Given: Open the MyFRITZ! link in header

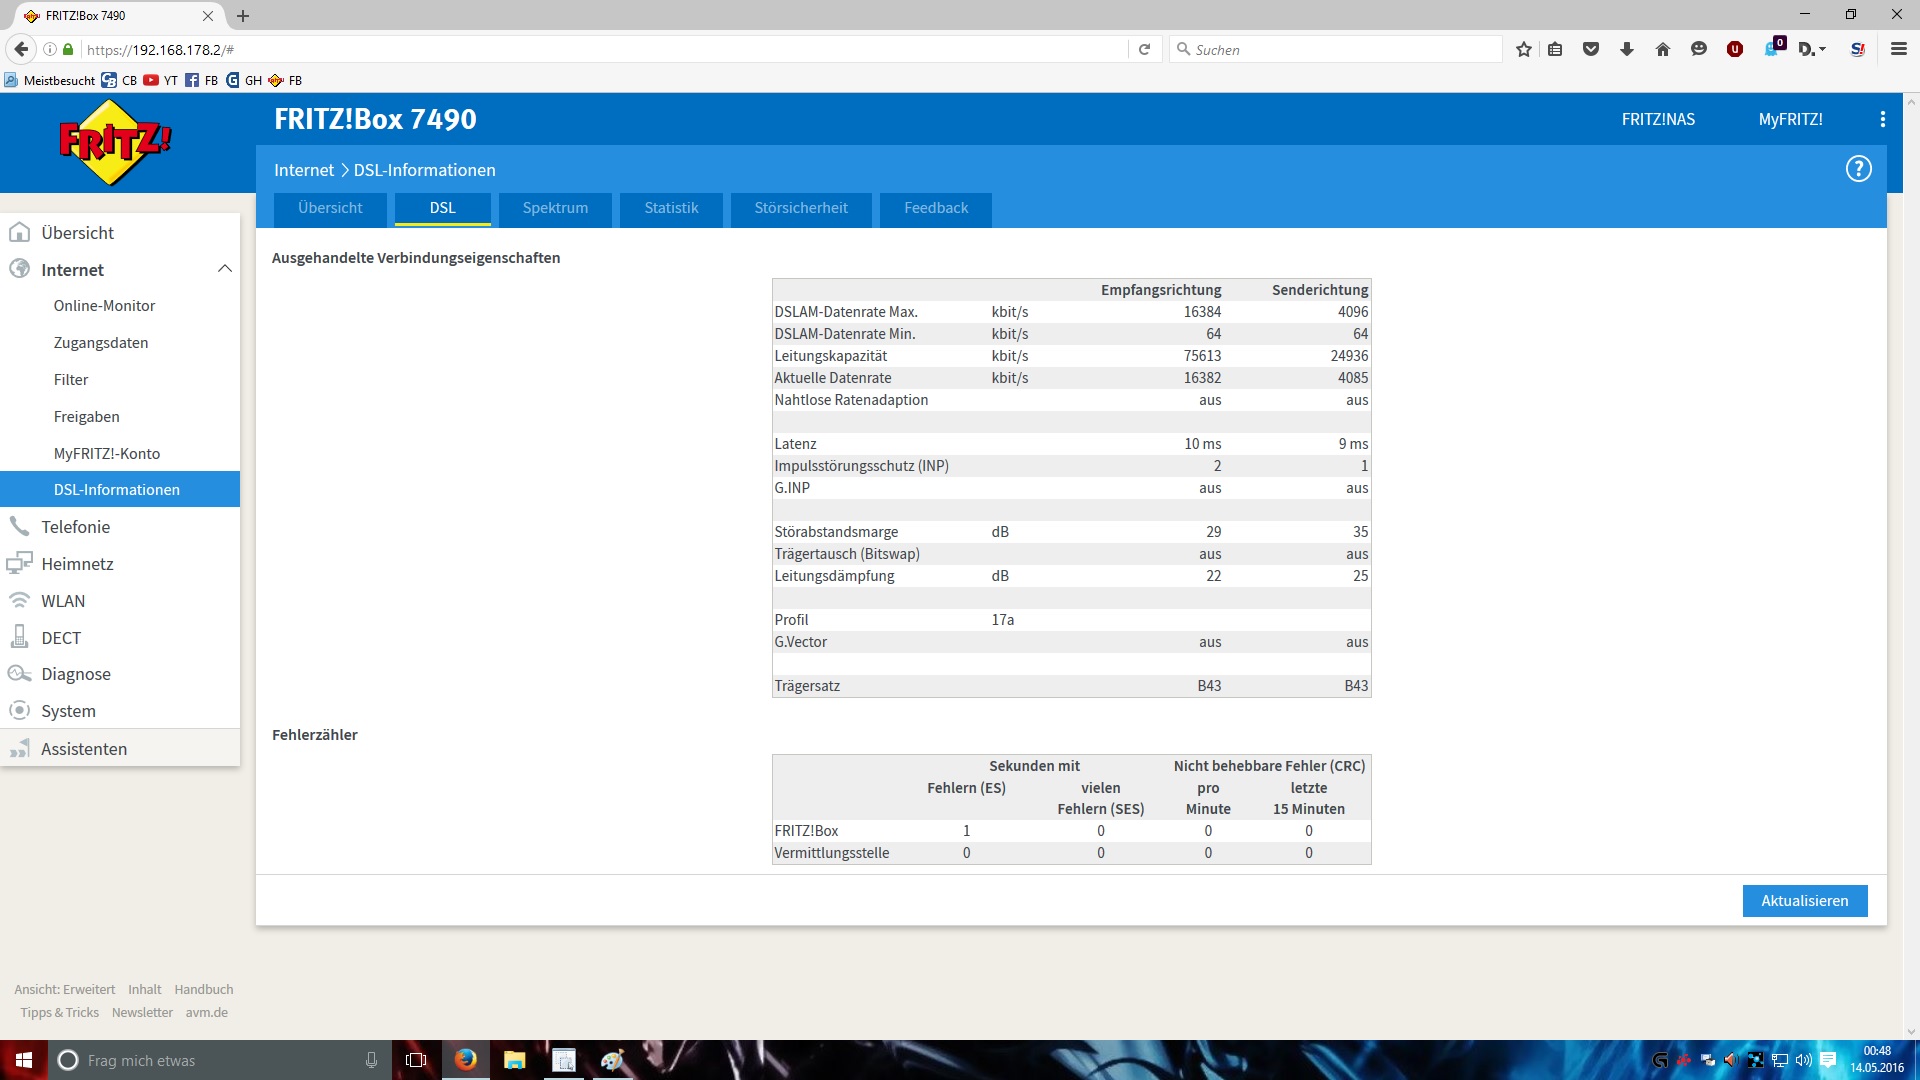Looking at the screenshot, I should tap(1790, 119).
